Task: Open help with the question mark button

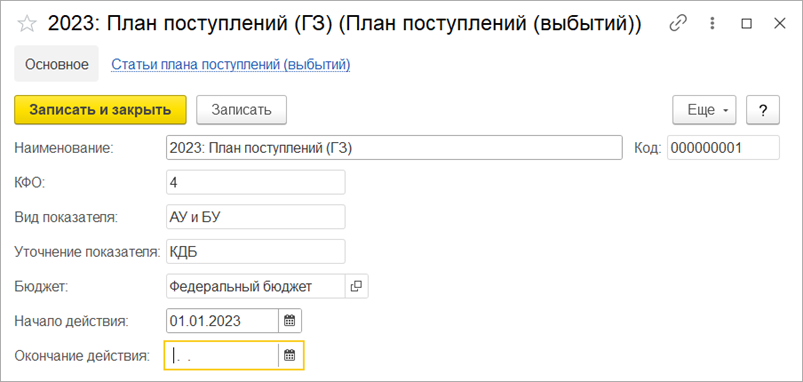Action: pyautogui.click(x=763, y=110)
